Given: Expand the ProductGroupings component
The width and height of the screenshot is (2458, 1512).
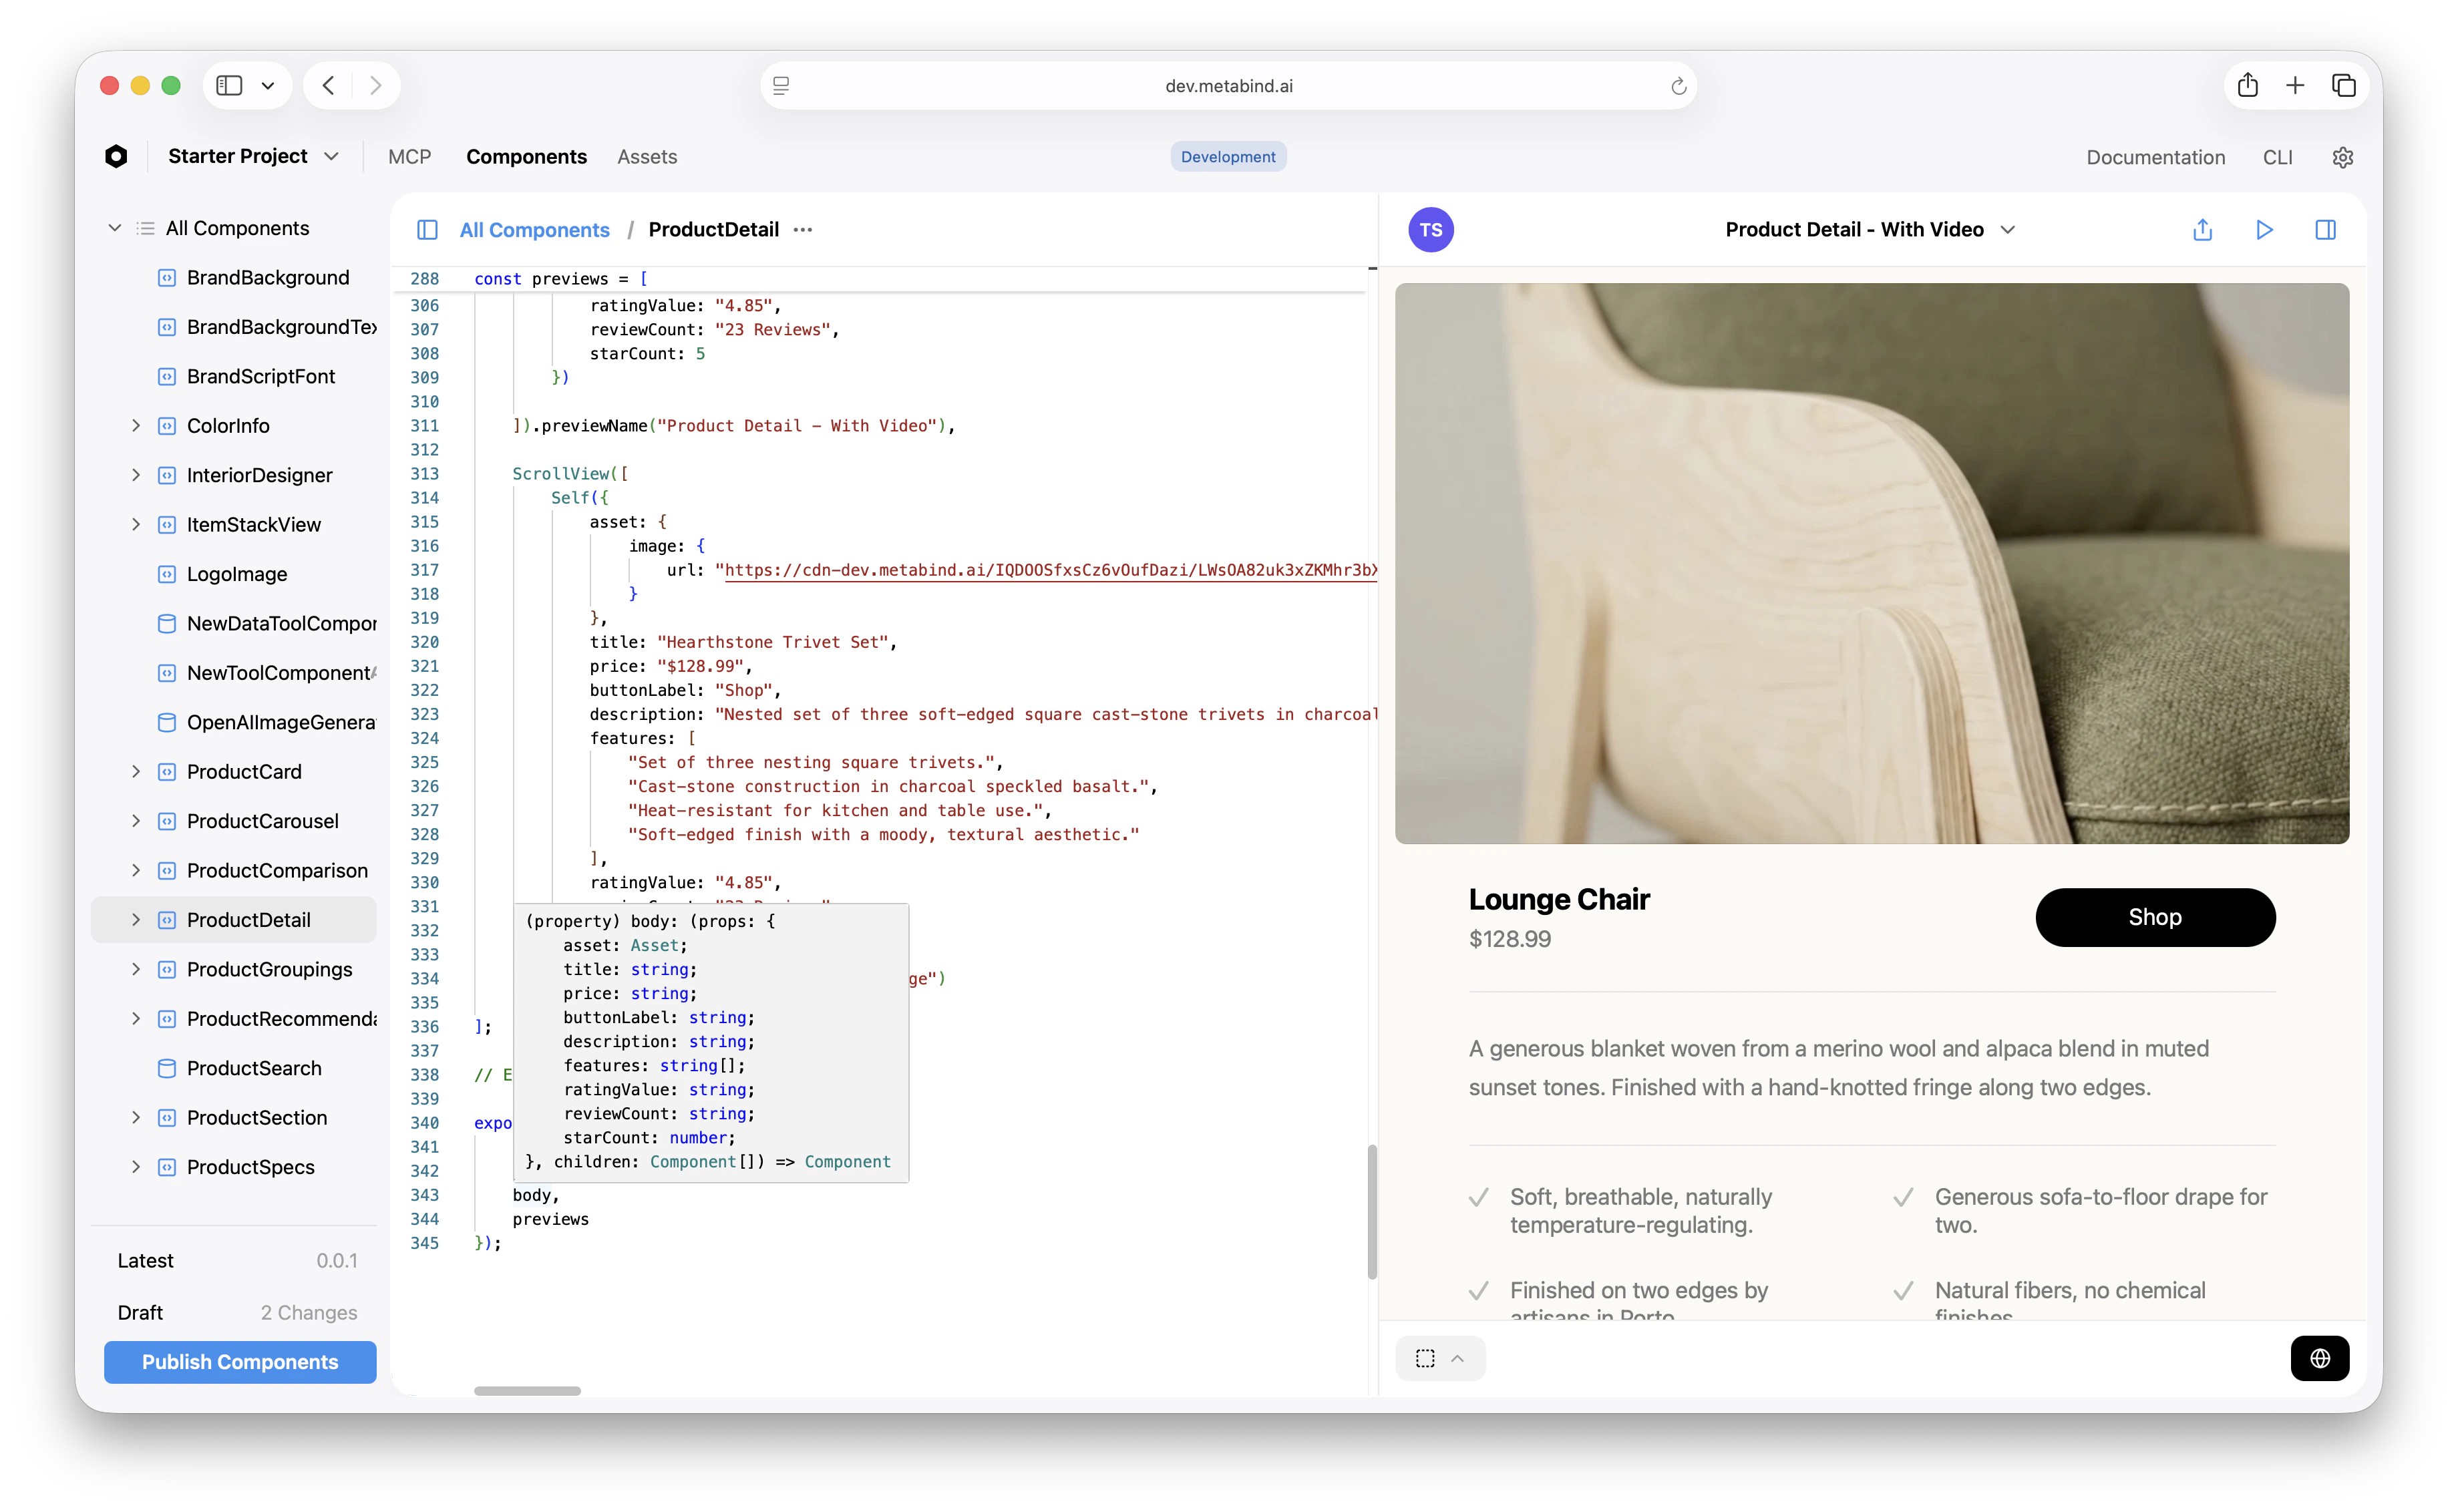Looking at the screenshot, I should 136,969.
